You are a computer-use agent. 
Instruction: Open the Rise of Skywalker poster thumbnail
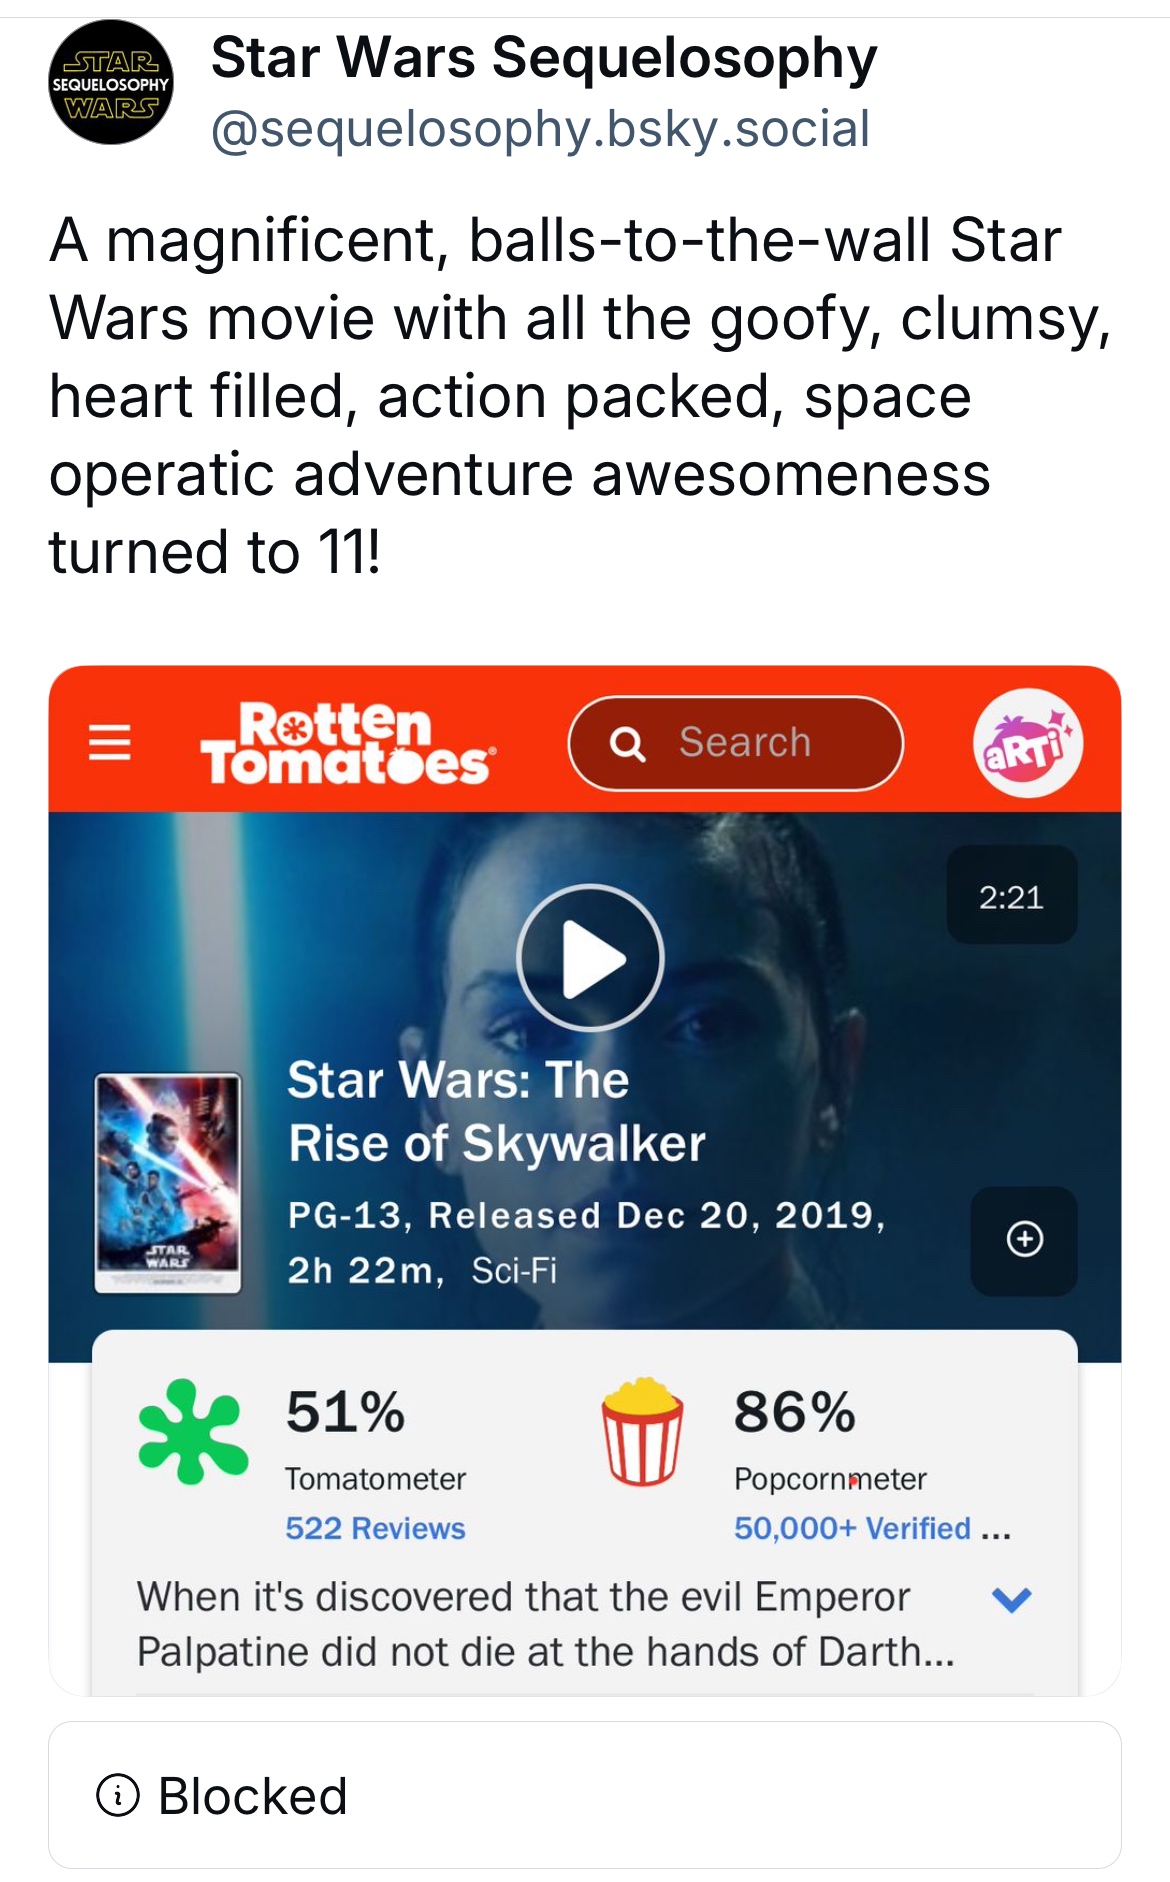click(x=168, y=1183)
